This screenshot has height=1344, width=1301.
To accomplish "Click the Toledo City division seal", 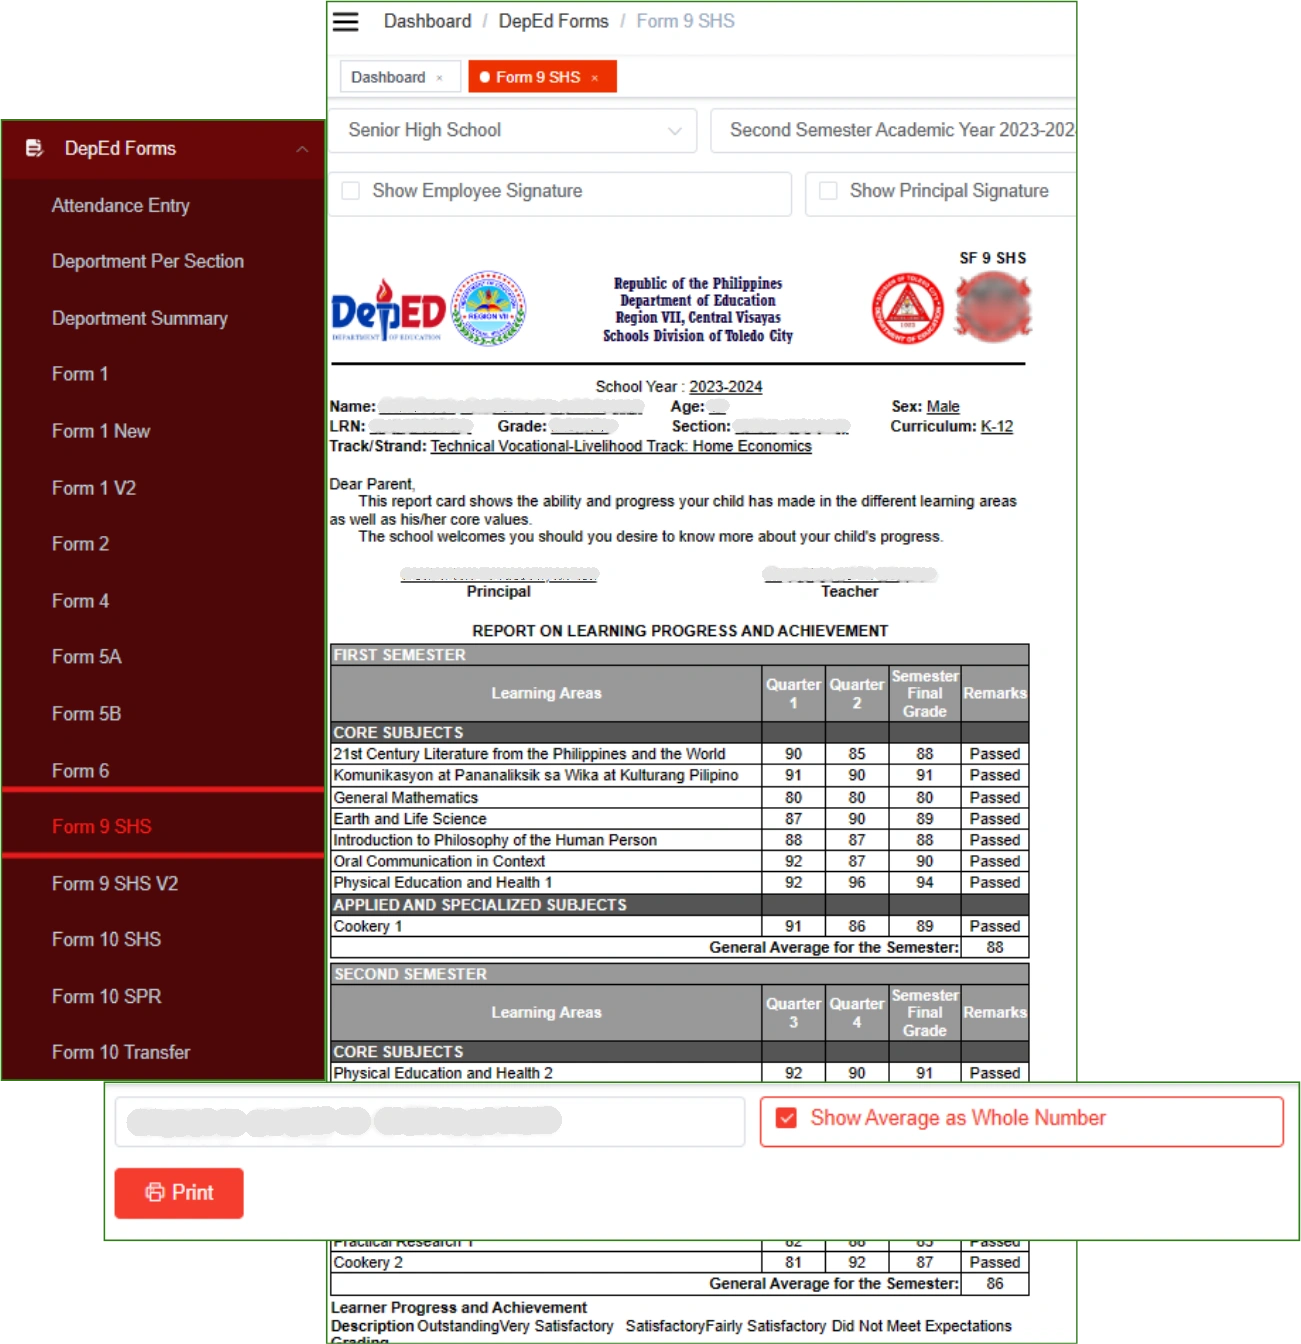I will [x=907, y=309].
